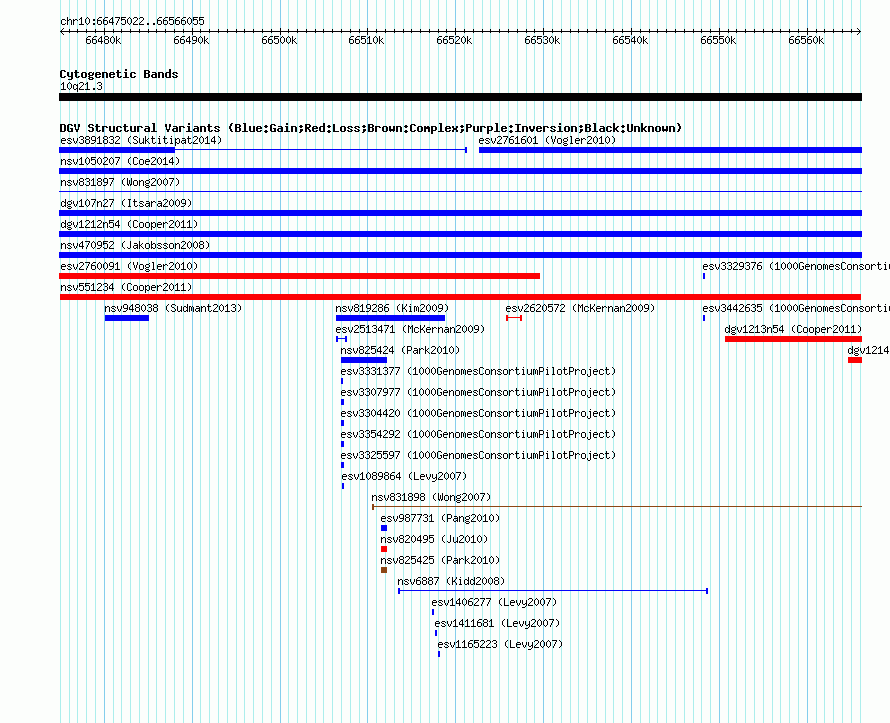Image resolution: width=890 pixels, height=723 pixels.
Task: Click the brown line under nsv831898
Action: click(x=617, y=507)
